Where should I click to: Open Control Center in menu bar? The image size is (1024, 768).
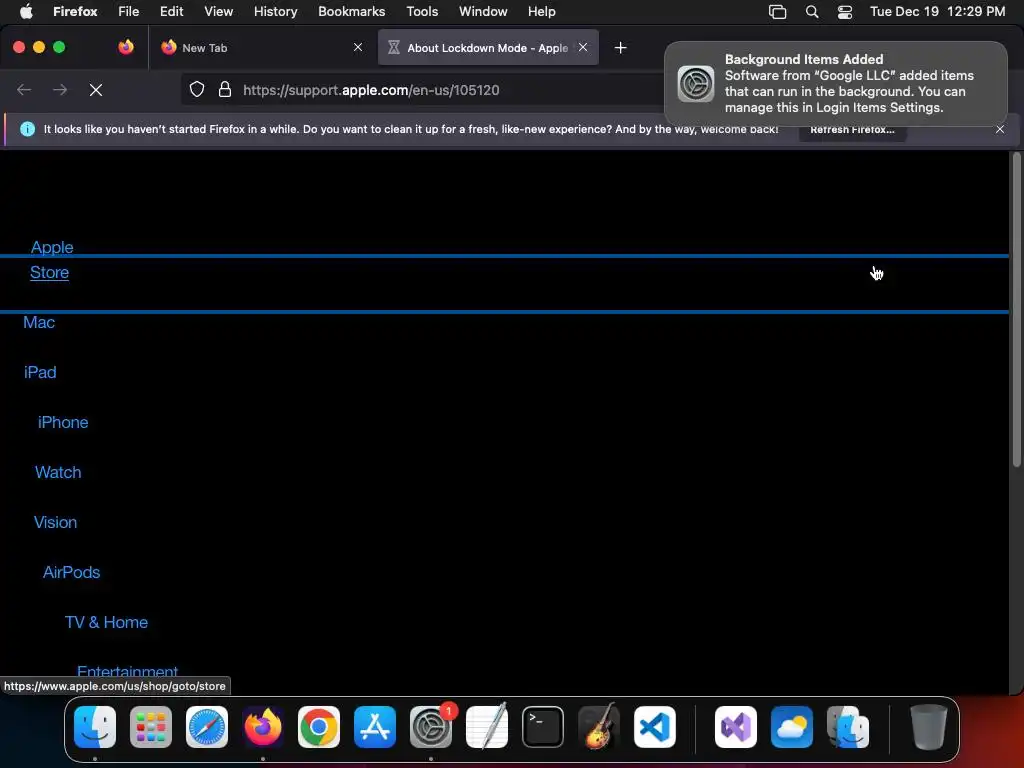pos(844,12)
